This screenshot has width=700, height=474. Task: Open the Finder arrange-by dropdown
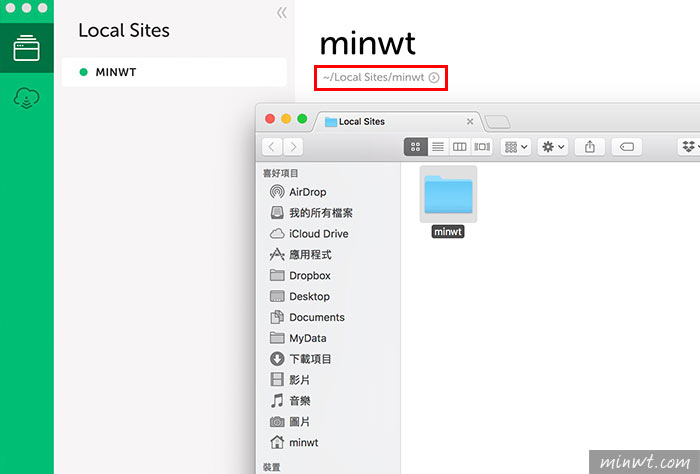coord(516,147)
